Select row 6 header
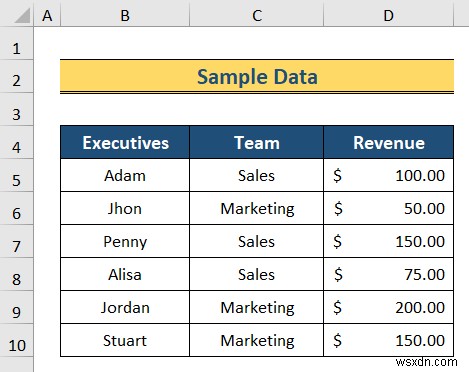This screenshot has width=469, height=372. (17, 208)
